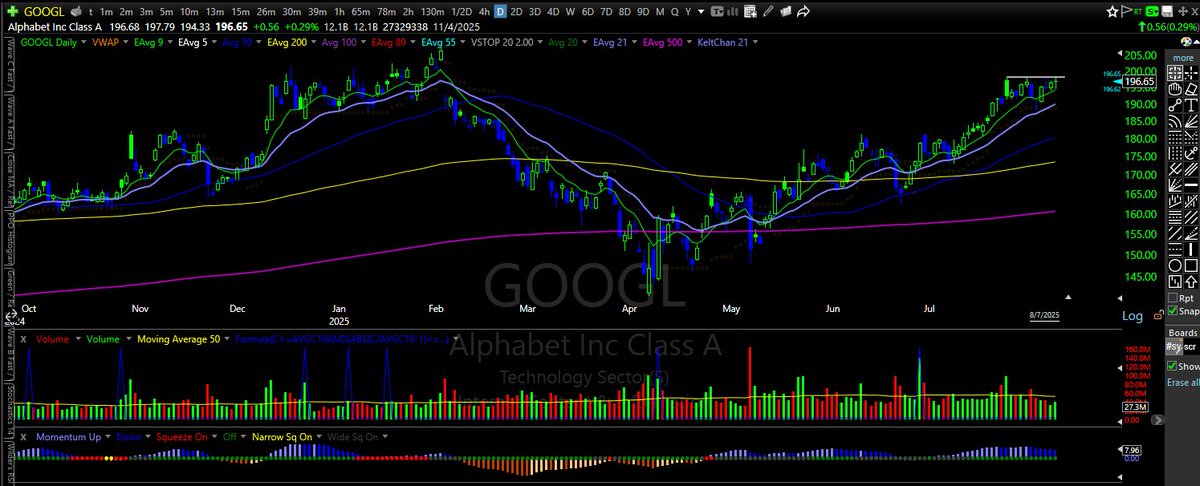Screen dimensions: 1200x486
Task: Uncheck the Snap checkbox
Action: pos(1173,311)
